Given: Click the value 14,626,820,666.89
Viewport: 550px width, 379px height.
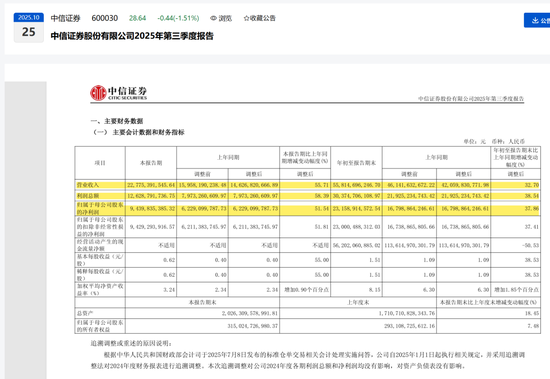Looking at the screenshot, I should [254, 185].
